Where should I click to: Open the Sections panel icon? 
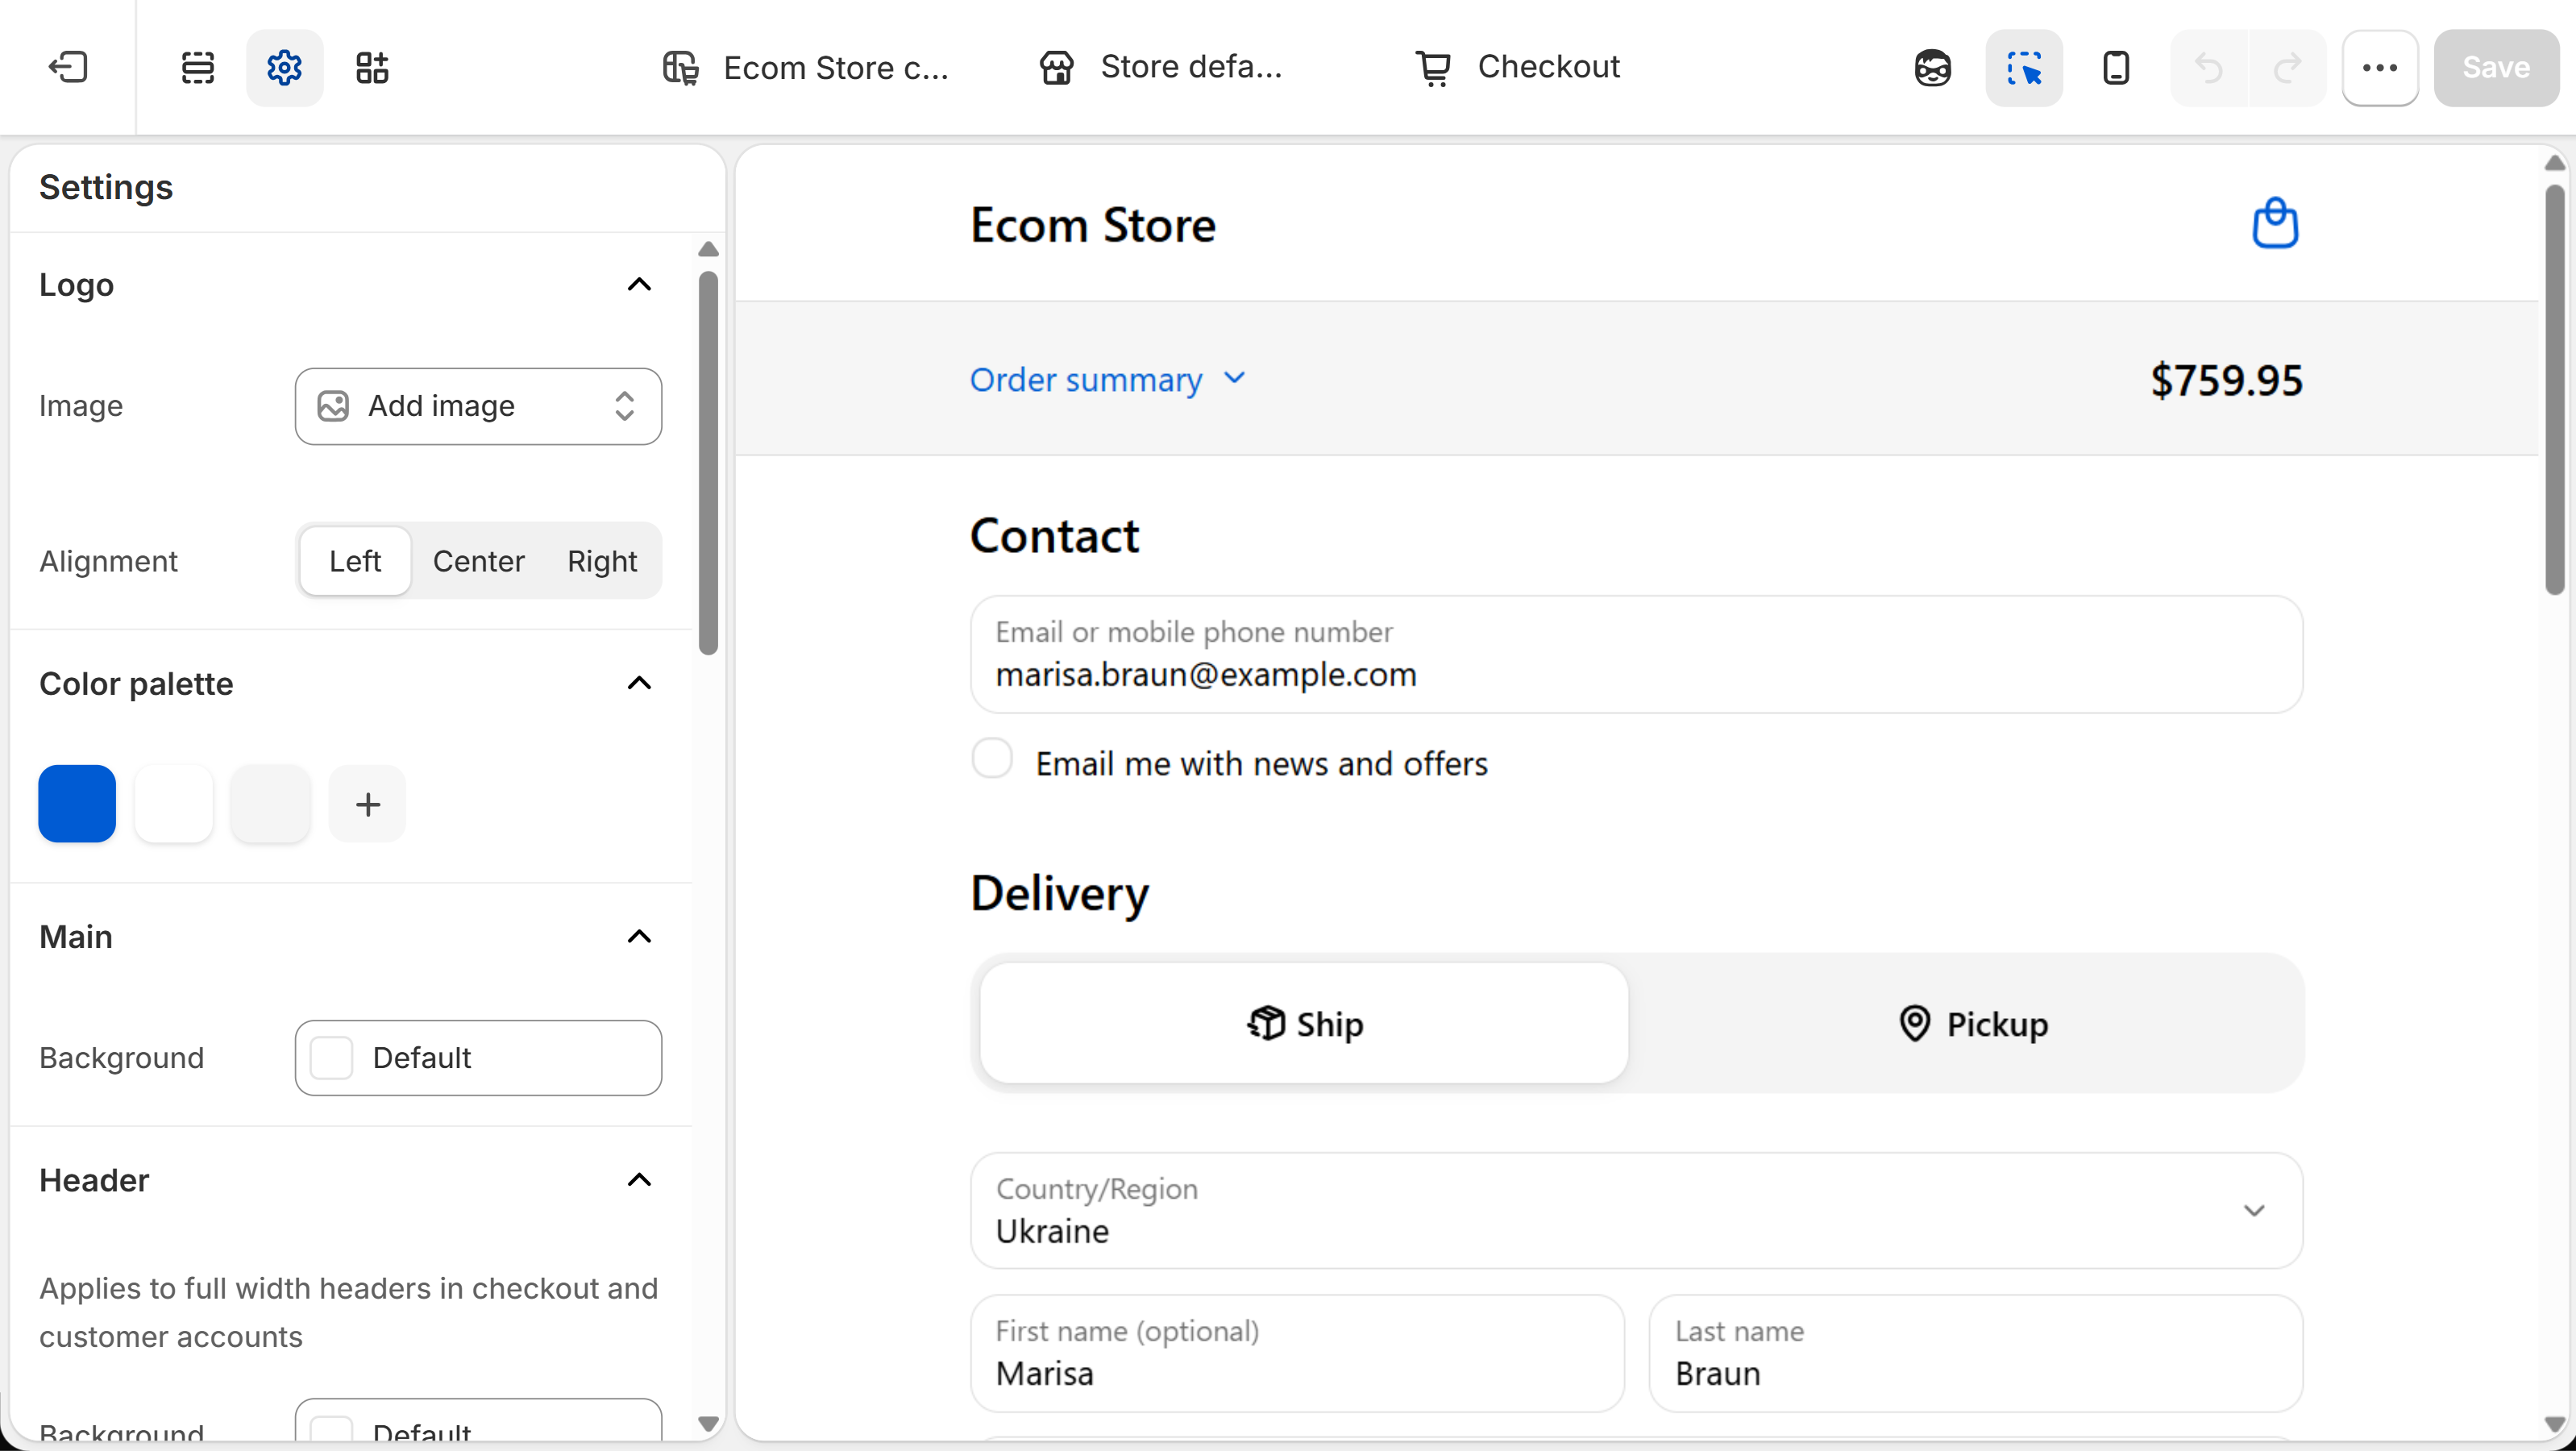(x=198, y=67)
